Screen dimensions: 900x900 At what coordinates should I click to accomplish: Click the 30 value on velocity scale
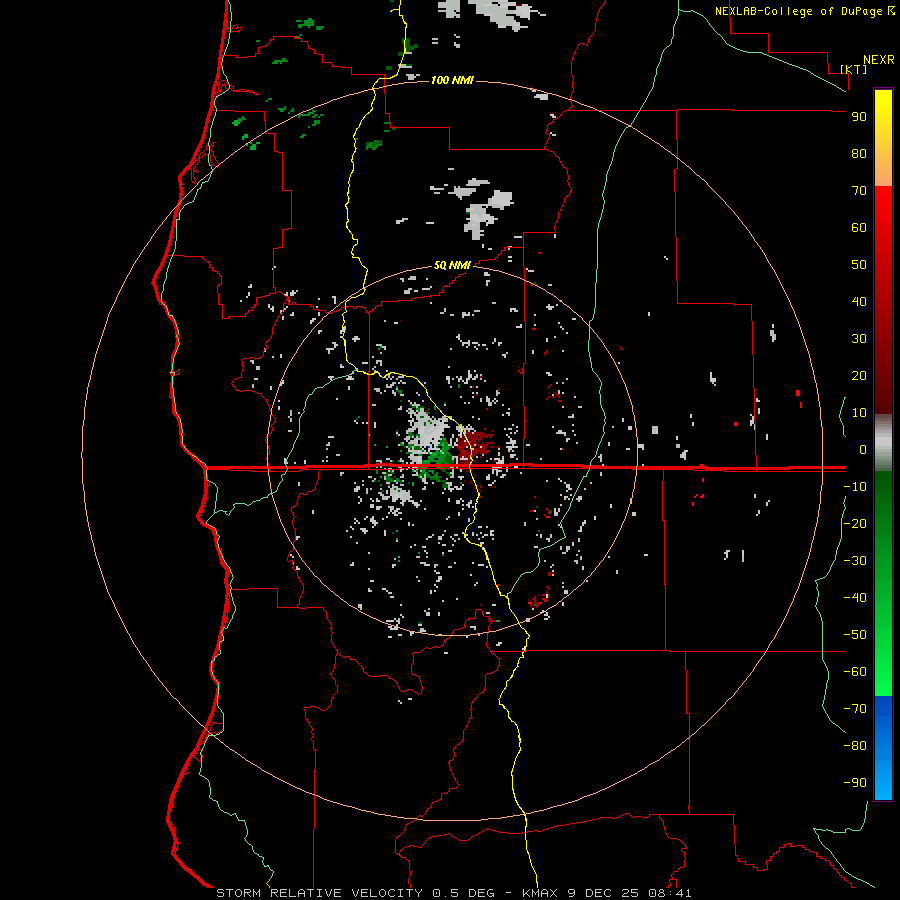859,339
